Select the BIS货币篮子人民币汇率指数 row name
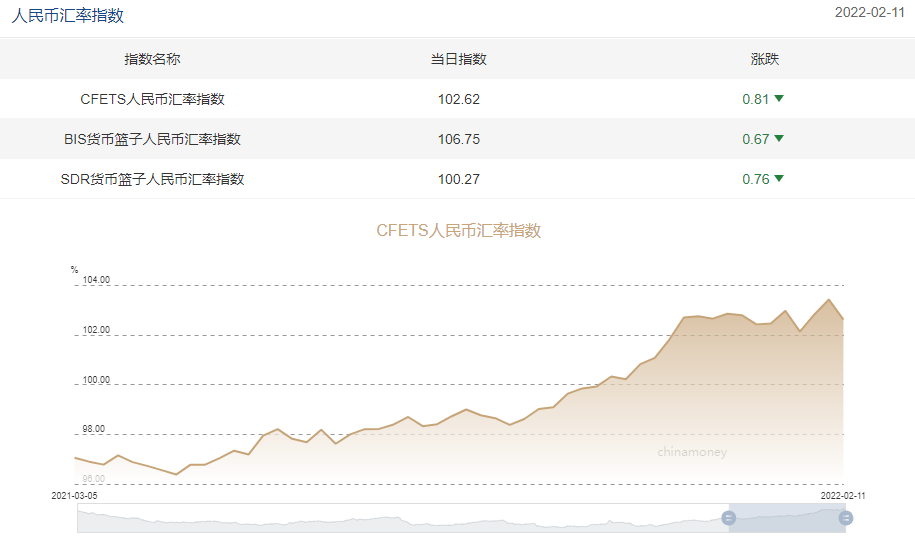Screen dimensions: 915x548 (x=152, y=139)
